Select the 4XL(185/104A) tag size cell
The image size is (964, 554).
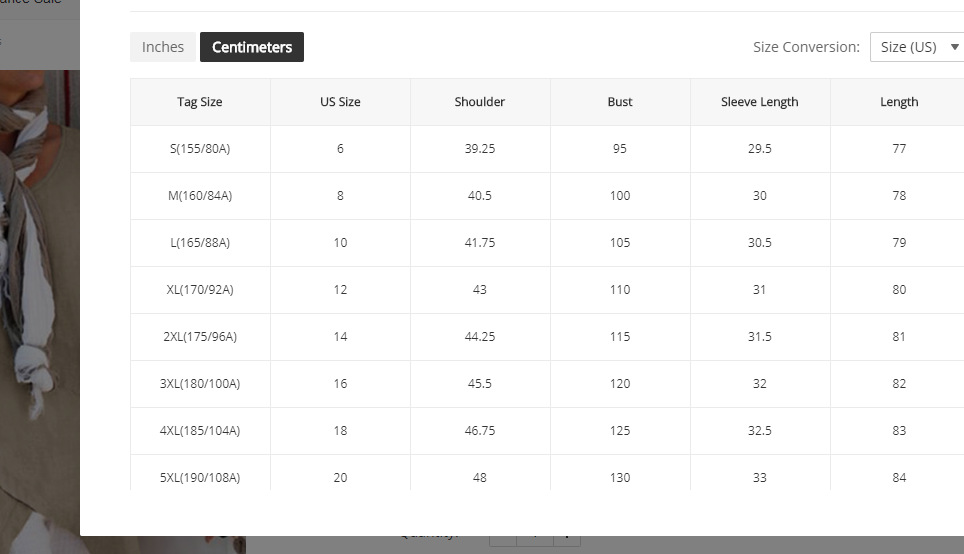(200, 431)
